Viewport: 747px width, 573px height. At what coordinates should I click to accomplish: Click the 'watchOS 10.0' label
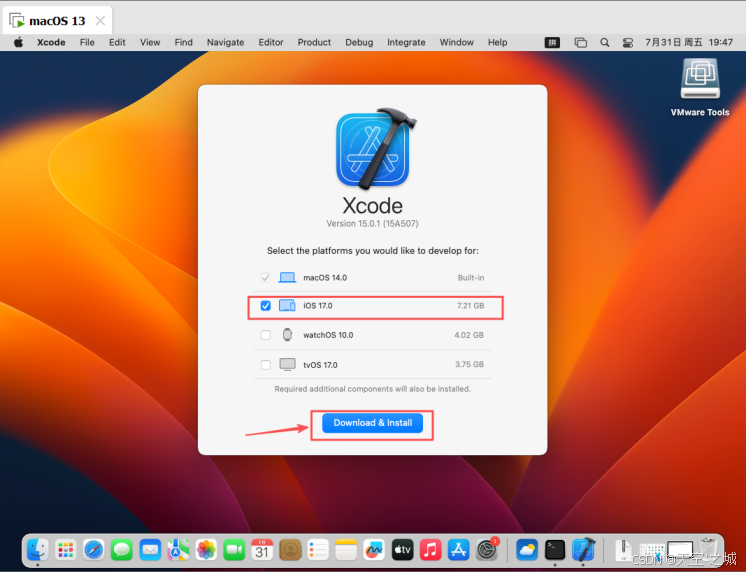328,335
